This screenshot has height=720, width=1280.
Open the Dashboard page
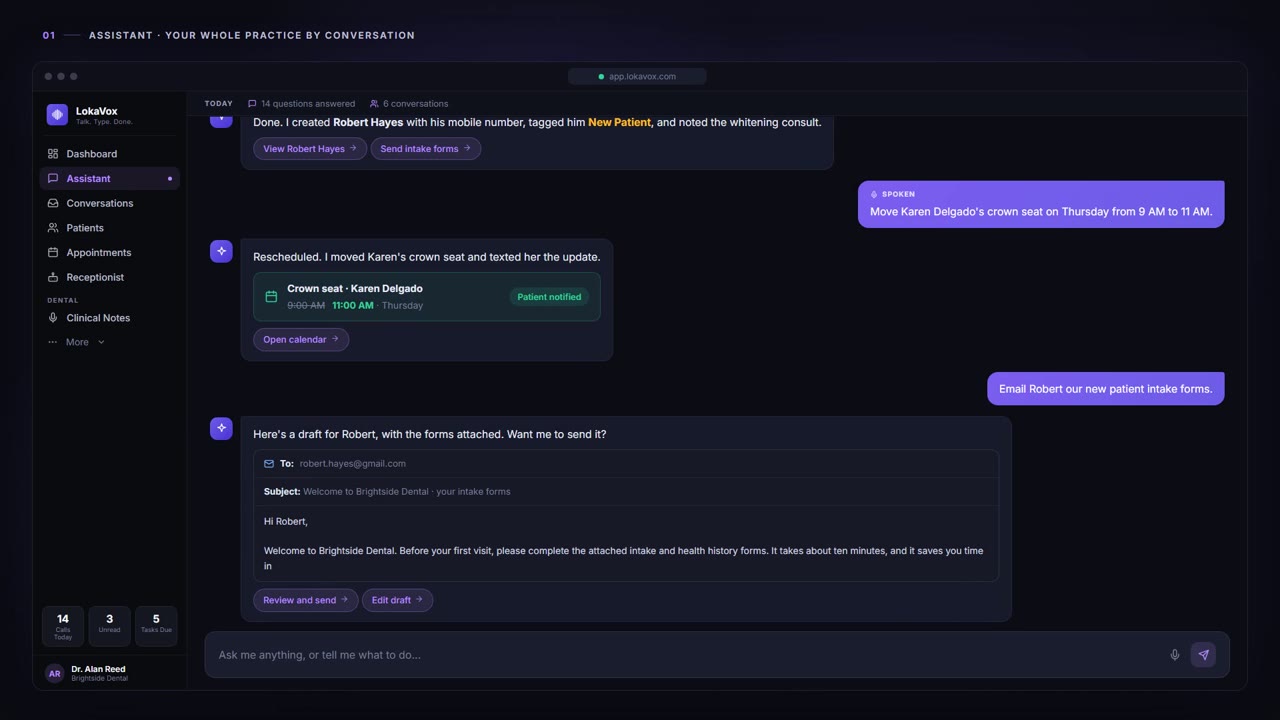click(110, 154)
